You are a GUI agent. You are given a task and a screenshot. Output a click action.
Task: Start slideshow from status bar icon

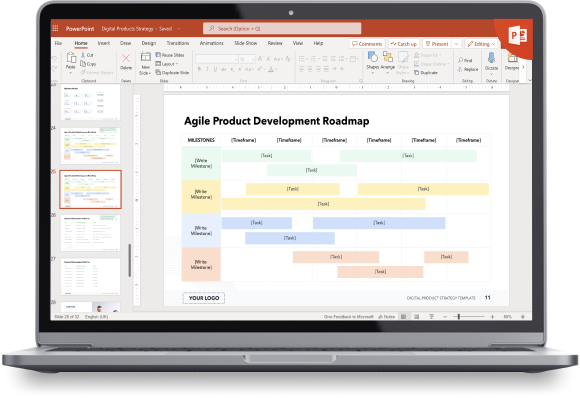pyautogui.click(x=431, y=317)
